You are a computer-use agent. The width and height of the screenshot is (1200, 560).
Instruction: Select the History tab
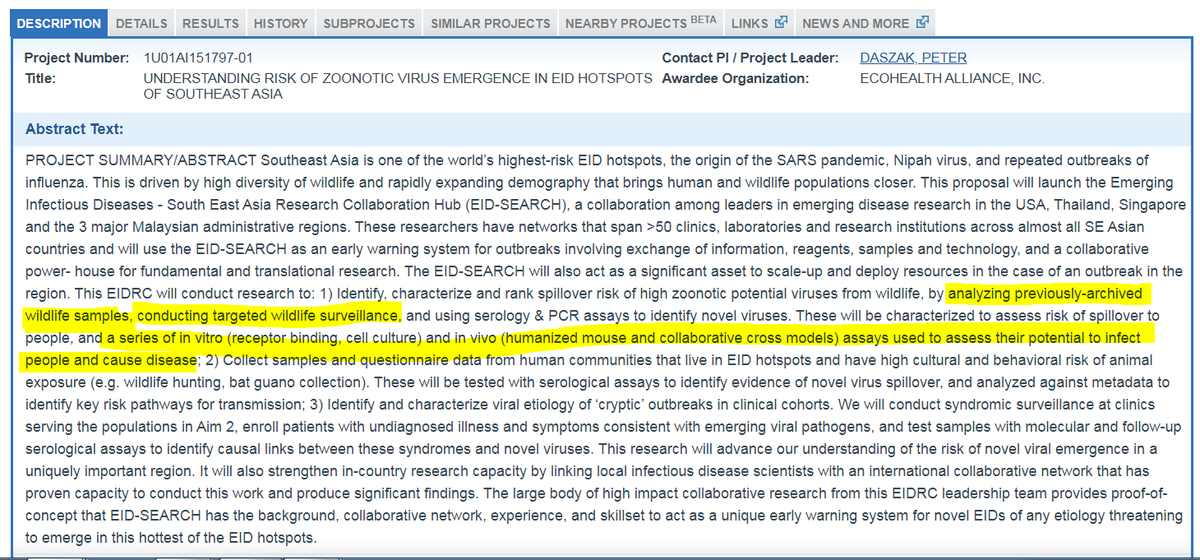[280, 23]
